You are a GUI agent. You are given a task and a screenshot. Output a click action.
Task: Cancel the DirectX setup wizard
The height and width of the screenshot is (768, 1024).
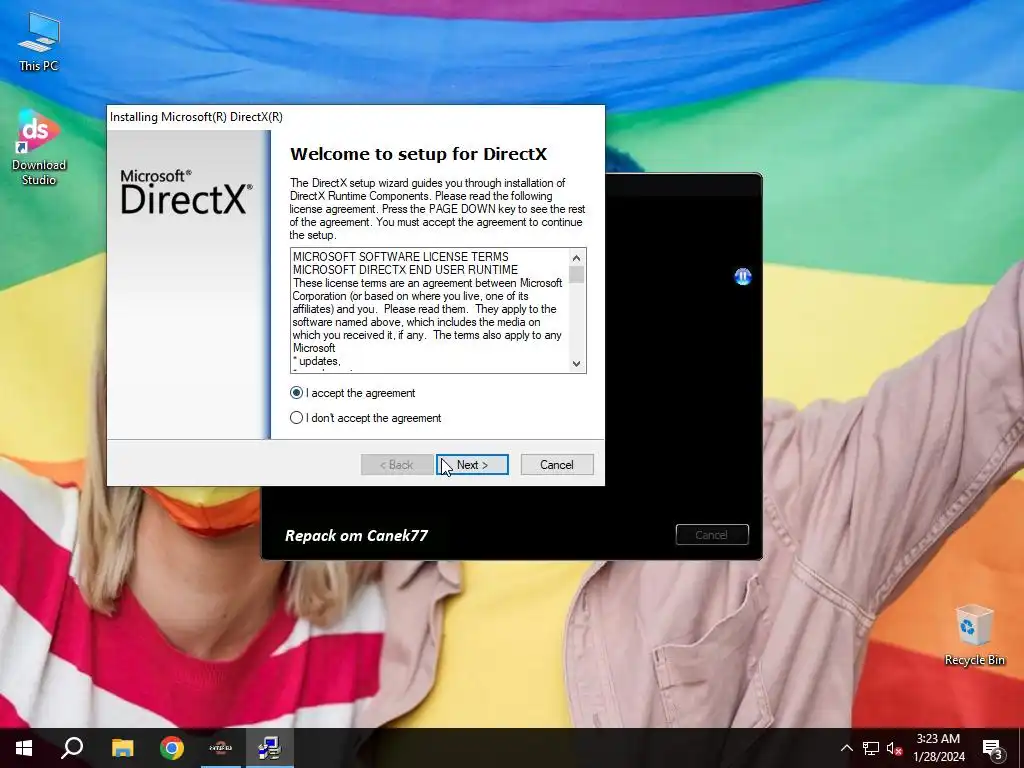(x=557, y=464)
